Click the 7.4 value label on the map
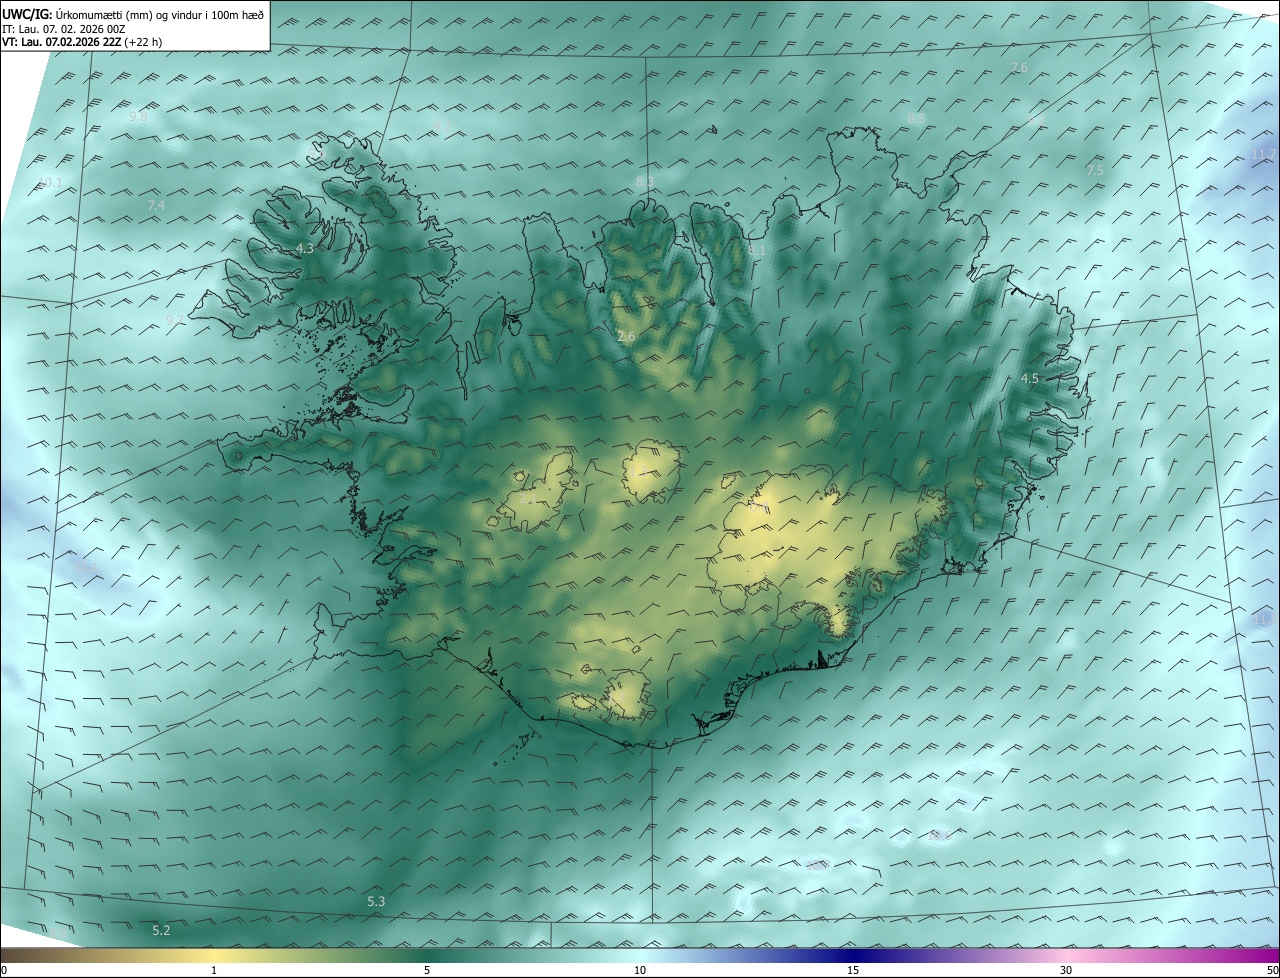 click(156, 205)
